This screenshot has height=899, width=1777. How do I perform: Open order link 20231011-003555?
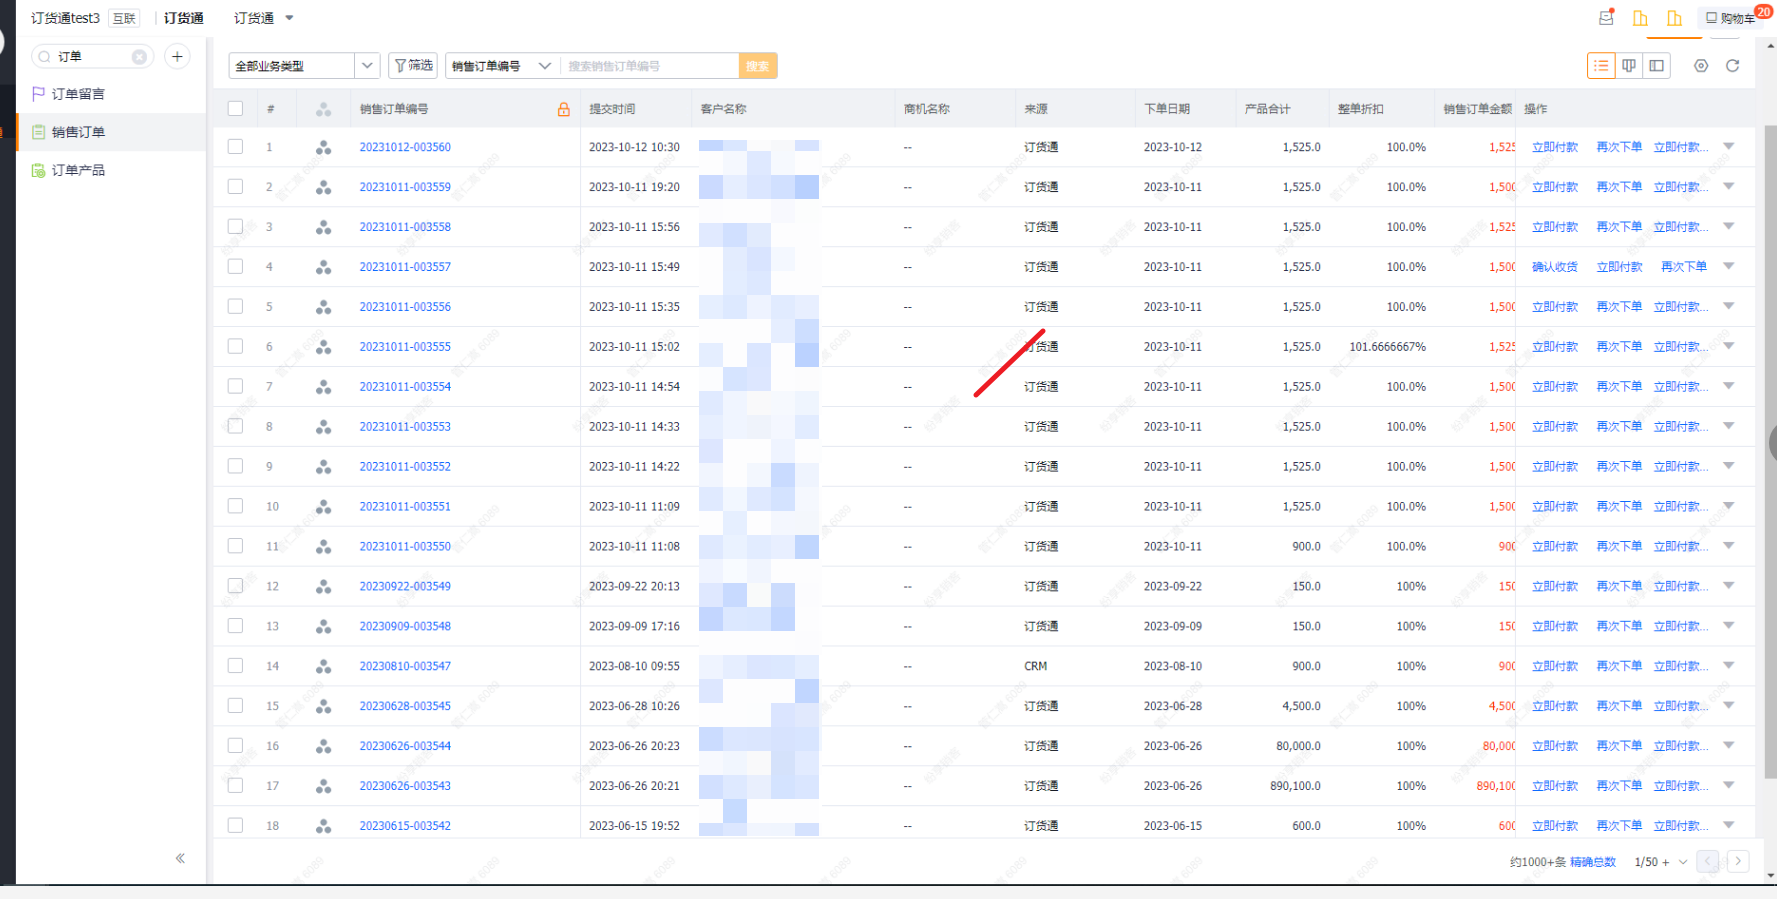pos(405,347)
